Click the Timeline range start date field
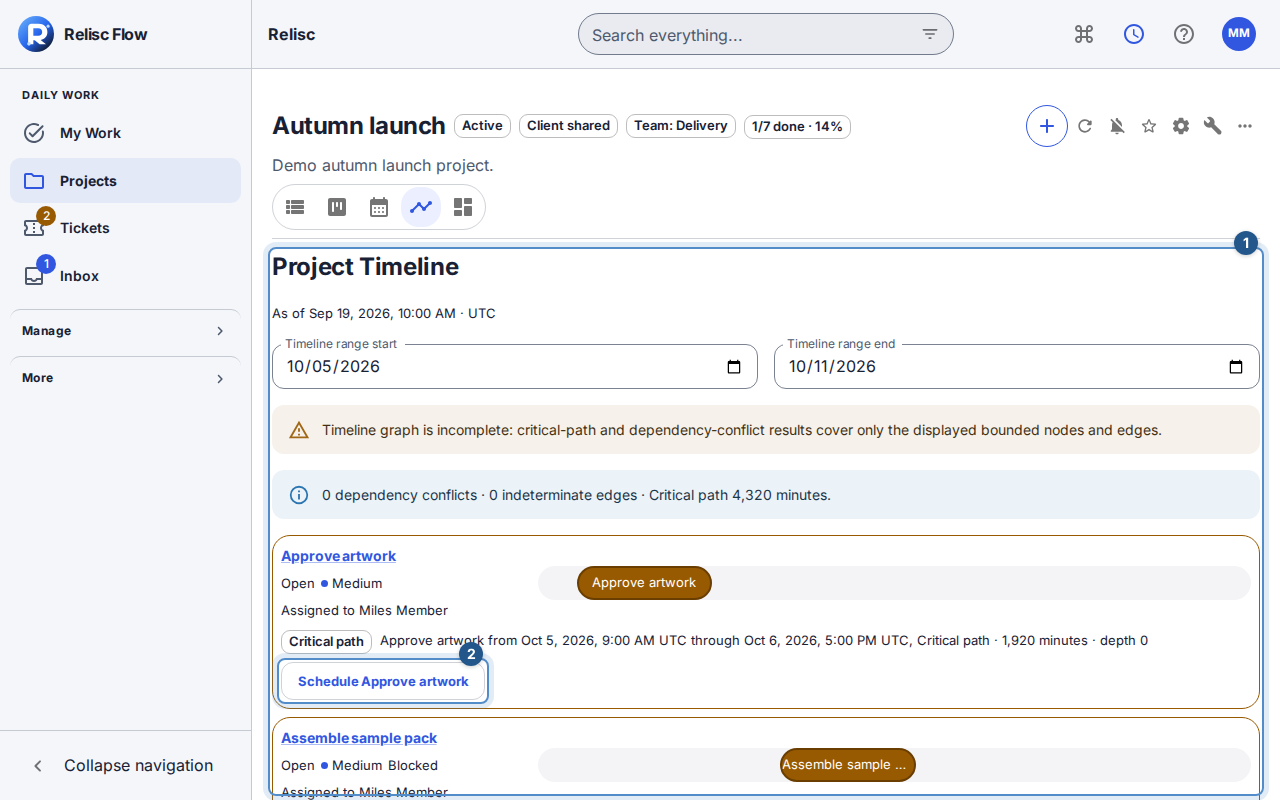The height and width of the screenshot is (800, 1280). click(x=515, y=367)
